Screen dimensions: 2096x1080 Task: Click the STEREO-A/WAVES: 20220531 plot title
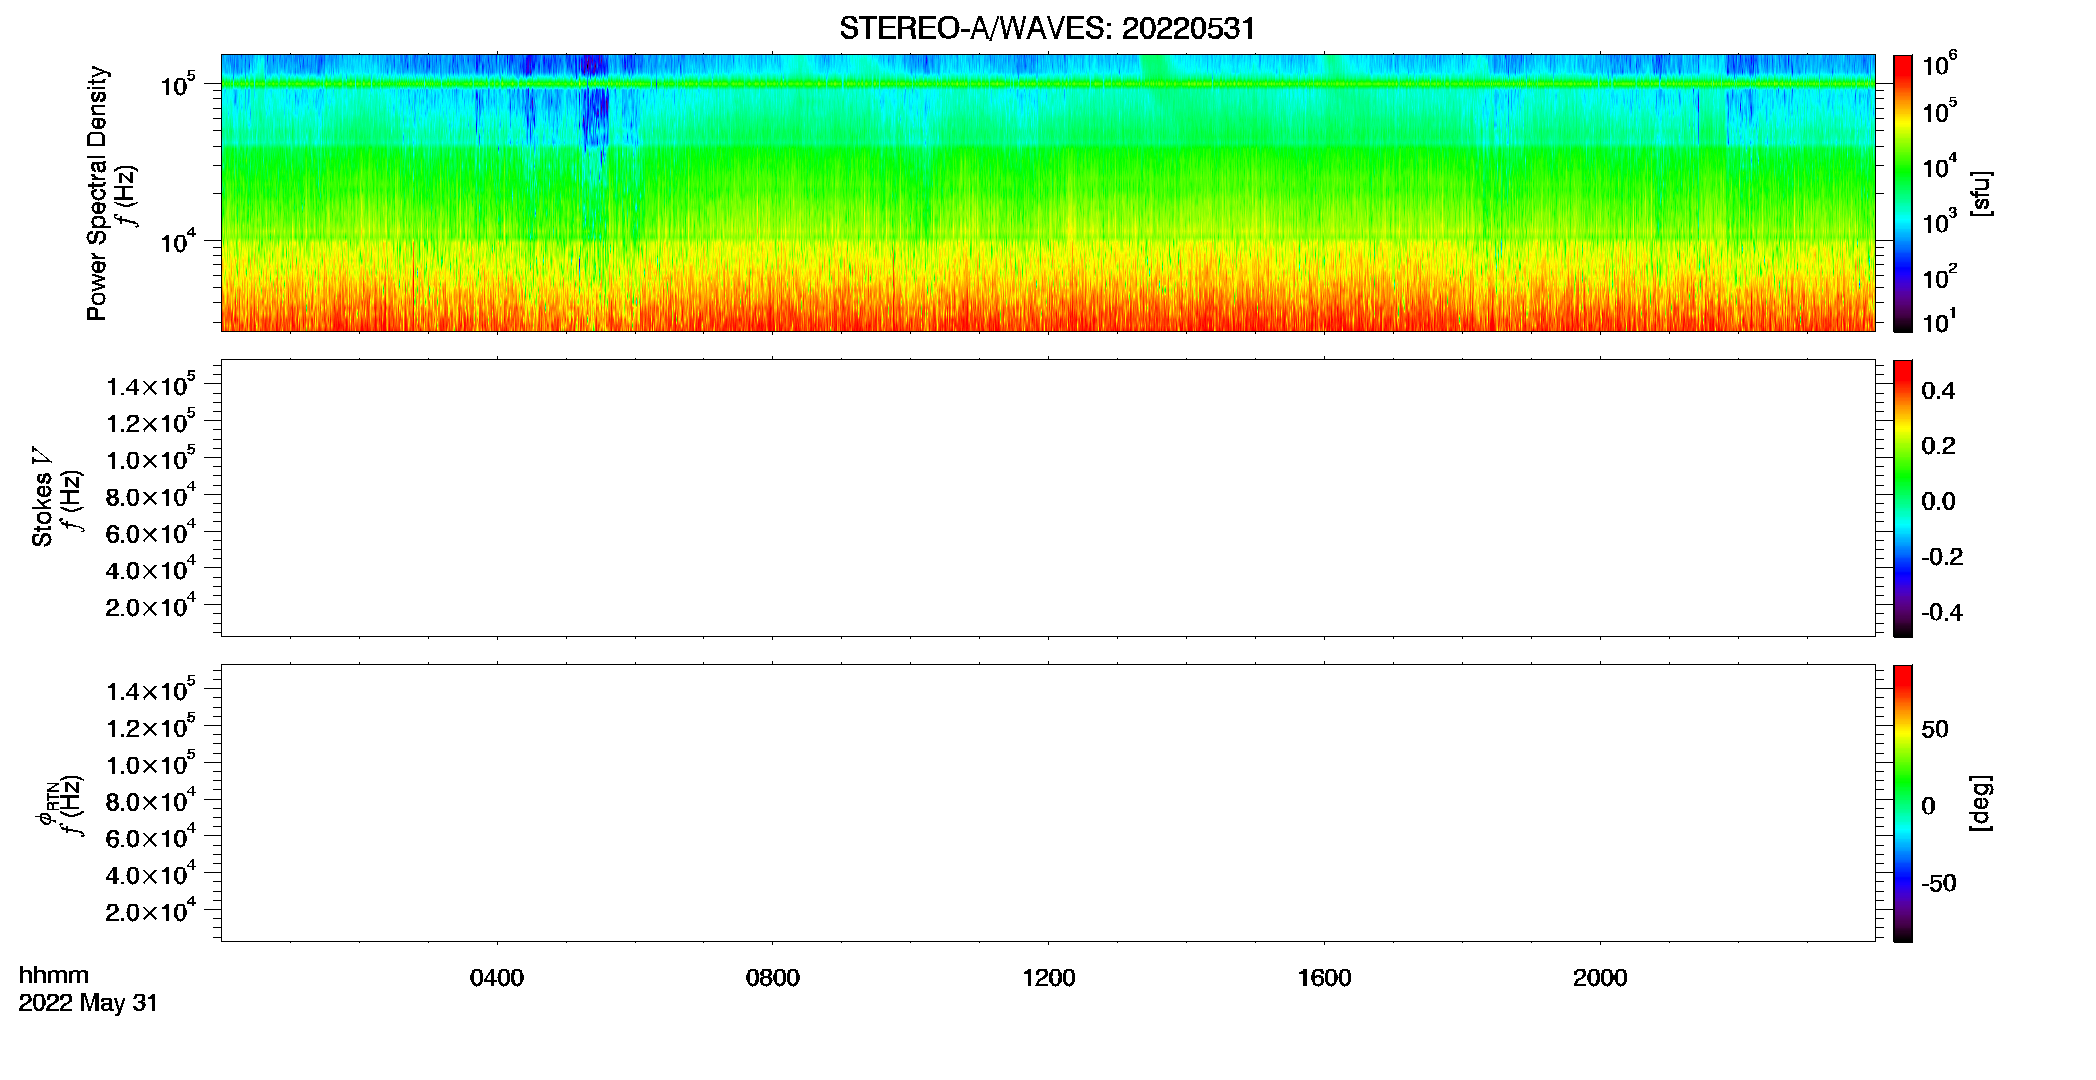pyautogui.click(x=1047, y=28)
